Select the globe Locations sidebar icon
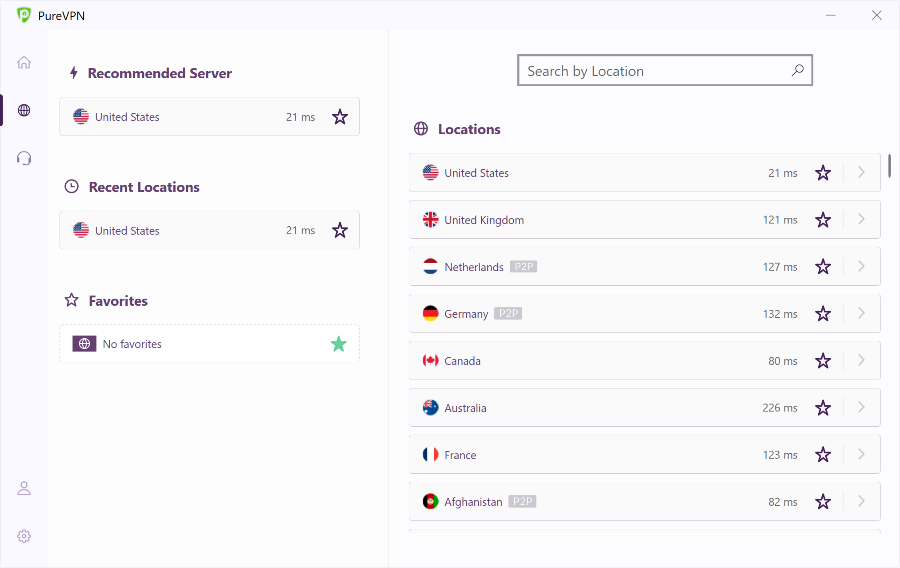Viewport: 900px width, 568px height. coord(24,110)
